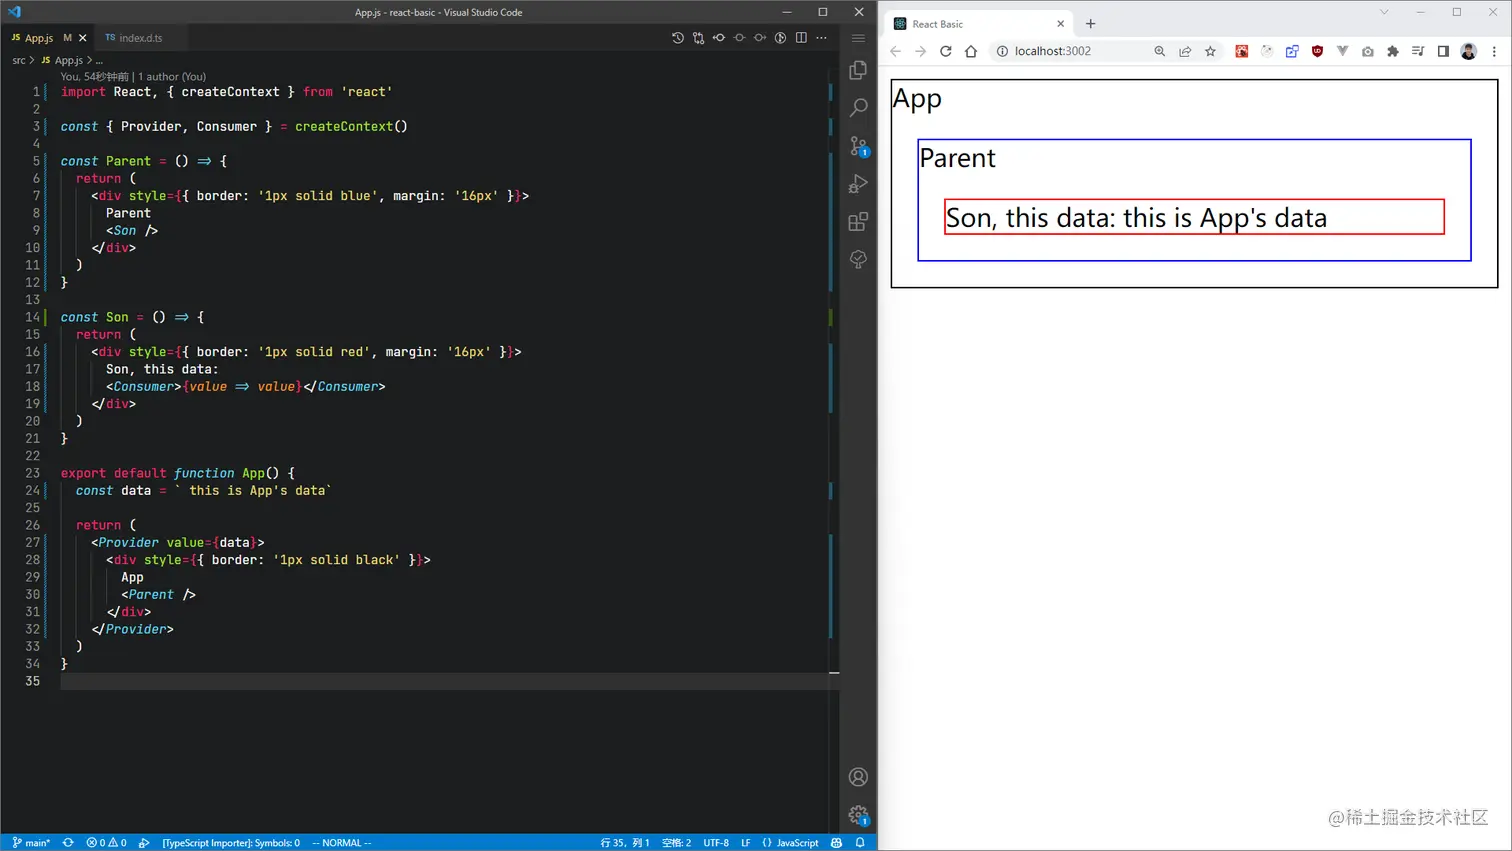The image size is (1512, 851).
Task: Close the React Basic browser tab
Action: (x=1061, y=24)
